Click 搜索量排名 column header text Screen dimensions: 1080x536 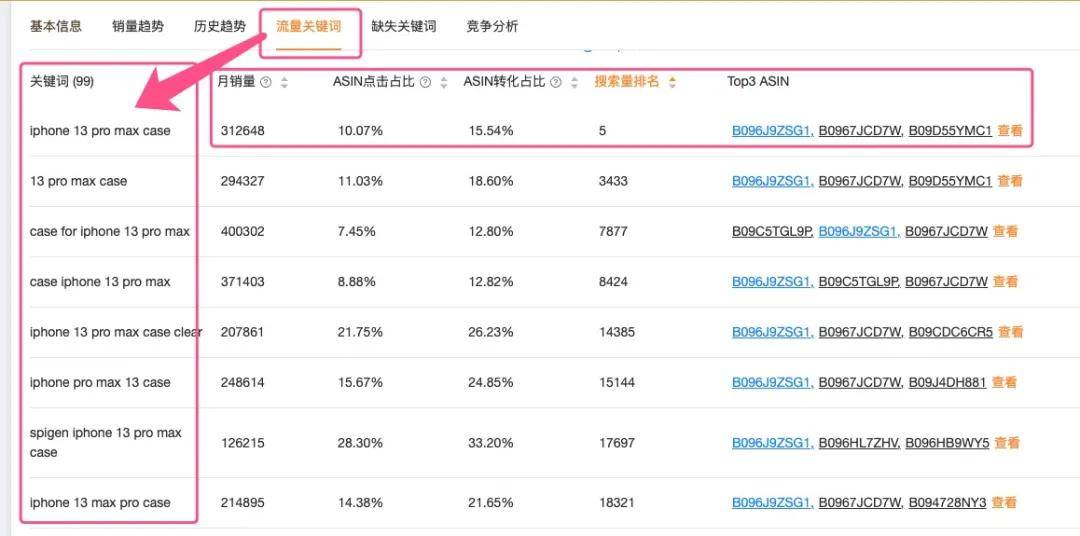tap(627, 82)
